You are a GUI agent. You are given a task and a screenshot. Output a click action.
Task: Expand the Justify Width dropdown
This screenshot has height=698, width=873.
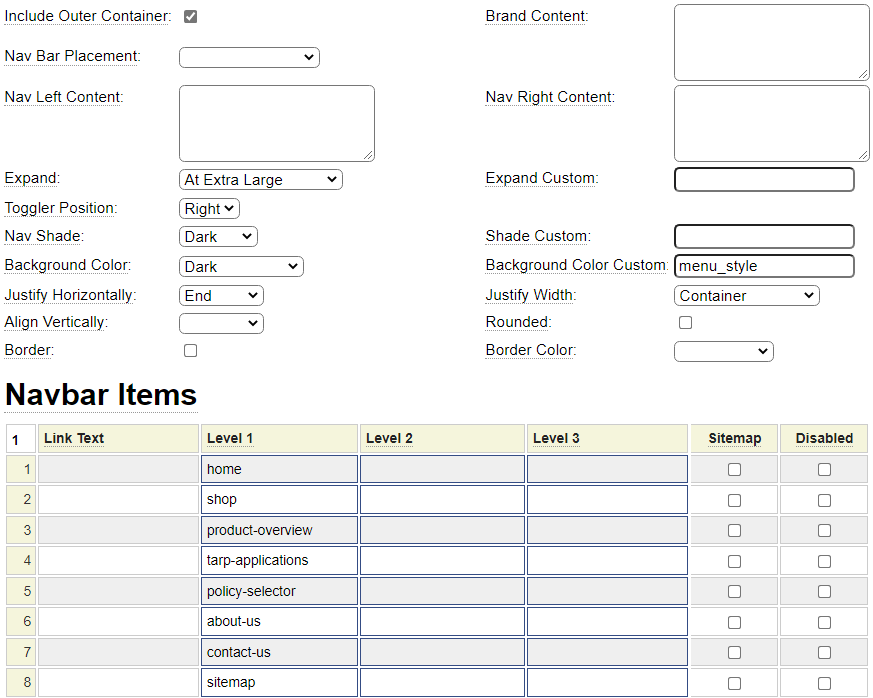(x=746, y=296)
